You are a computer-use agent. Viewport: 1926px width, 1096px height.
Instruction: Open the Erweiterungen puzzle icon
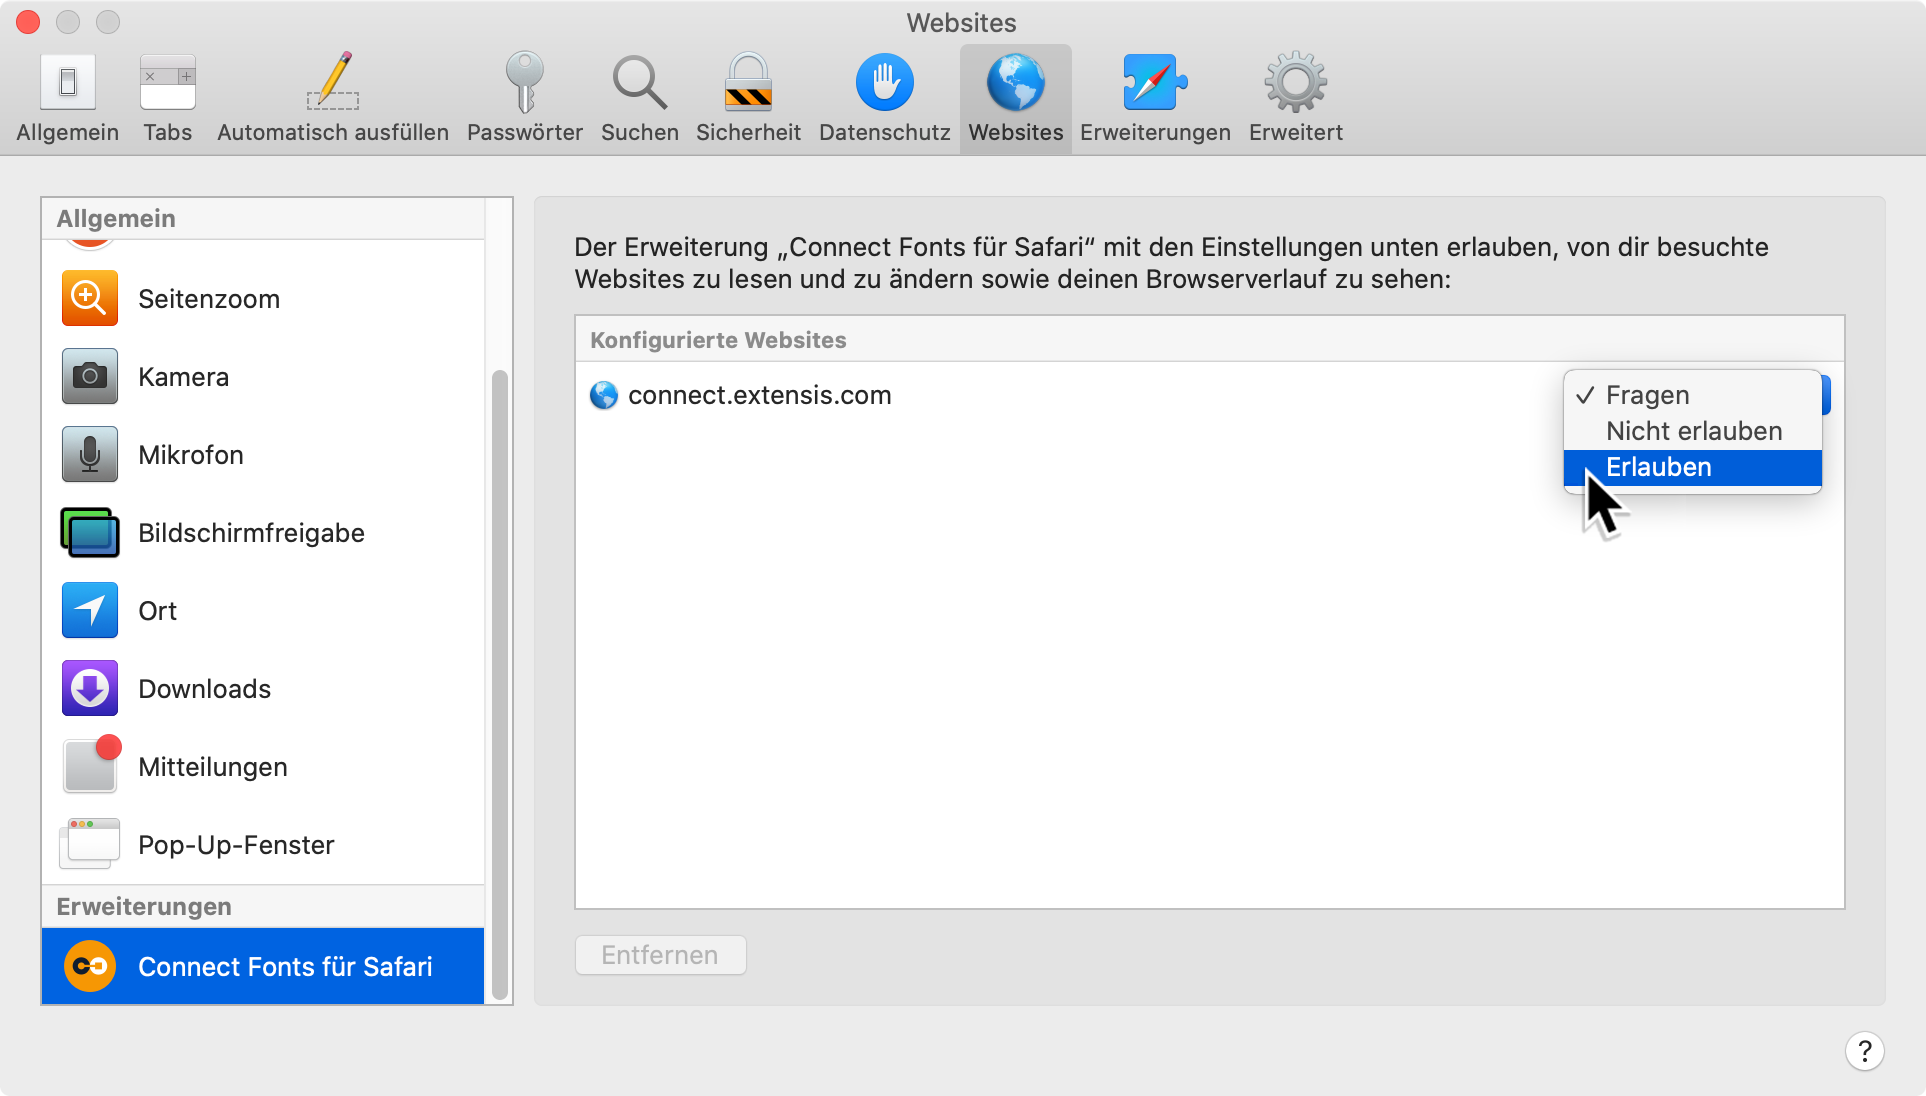(1155, 82)
